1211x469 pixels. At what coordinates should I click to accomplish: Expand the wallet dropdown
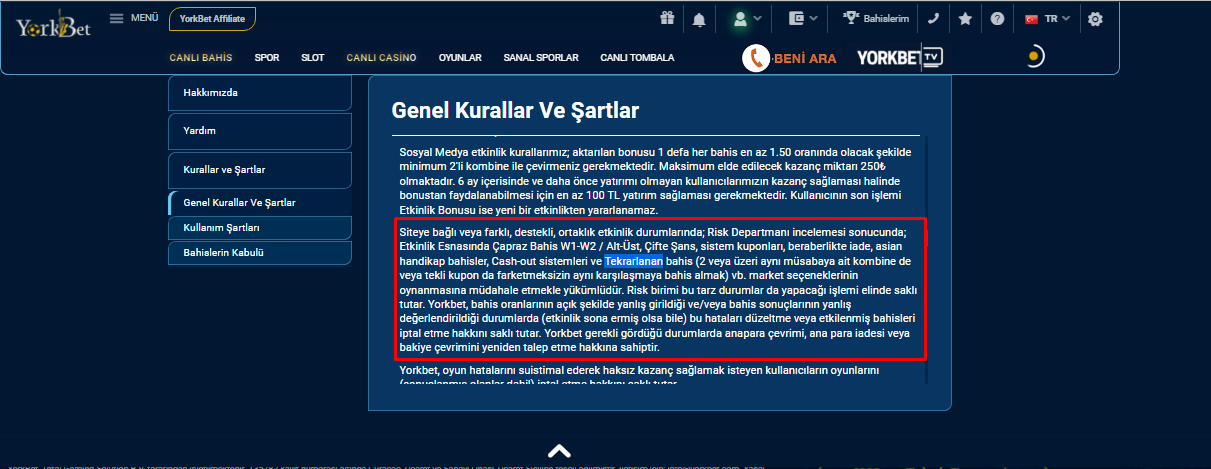tap(804, 18)
